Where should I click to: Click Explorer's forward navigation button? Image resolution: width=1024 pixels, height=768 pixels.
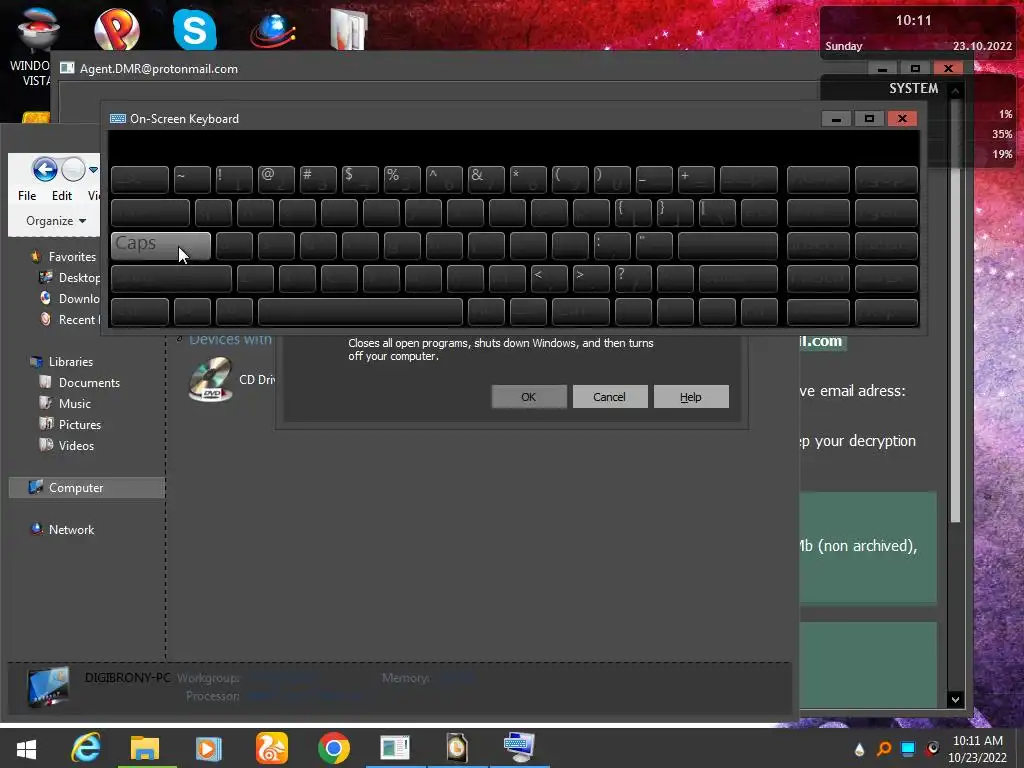pos(73,170)
